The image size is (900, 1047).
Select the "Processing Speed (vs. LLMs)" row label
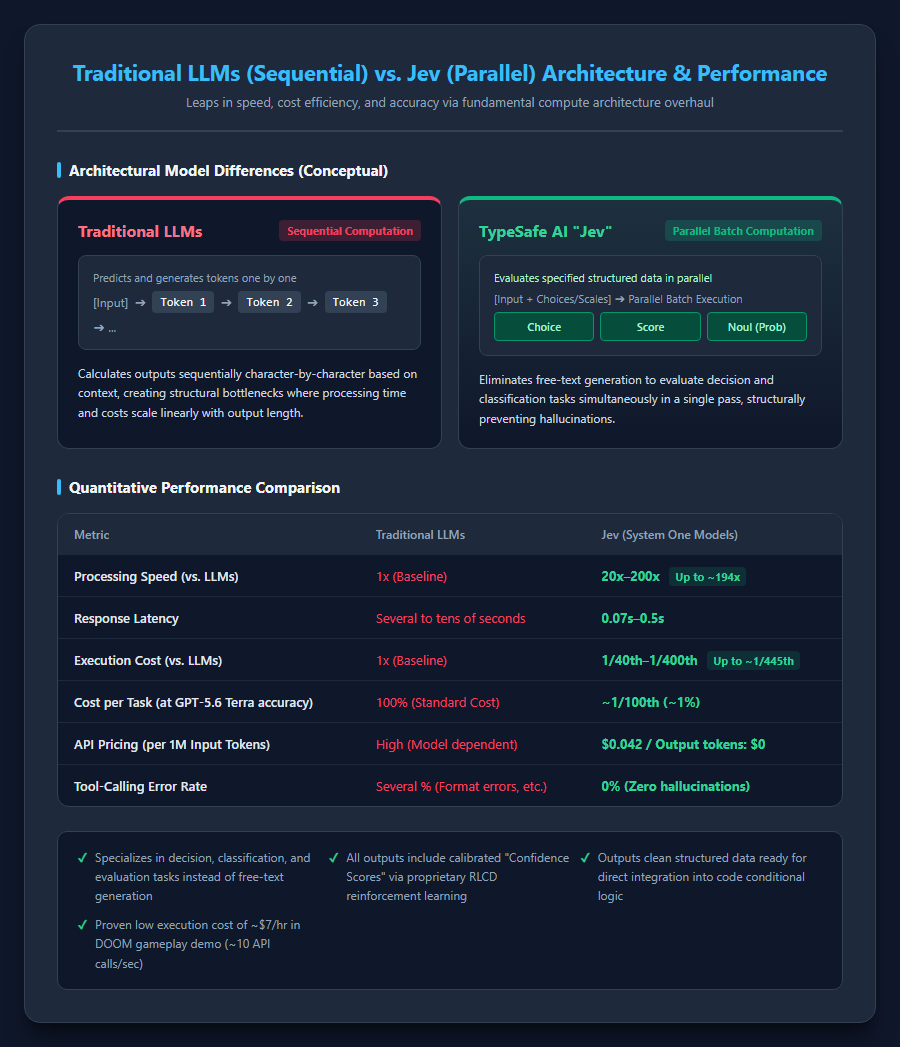click(x=156, y=577)
